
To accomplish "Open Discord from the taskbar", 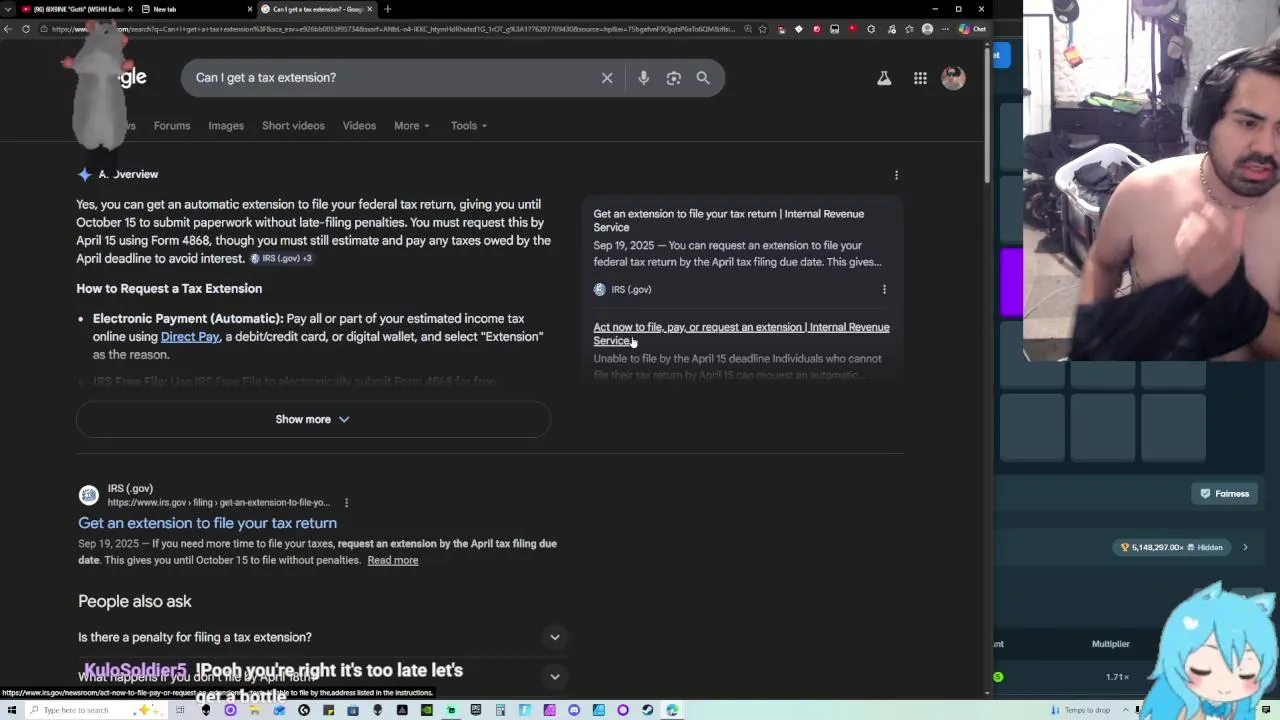I will (x=574, y=710).
